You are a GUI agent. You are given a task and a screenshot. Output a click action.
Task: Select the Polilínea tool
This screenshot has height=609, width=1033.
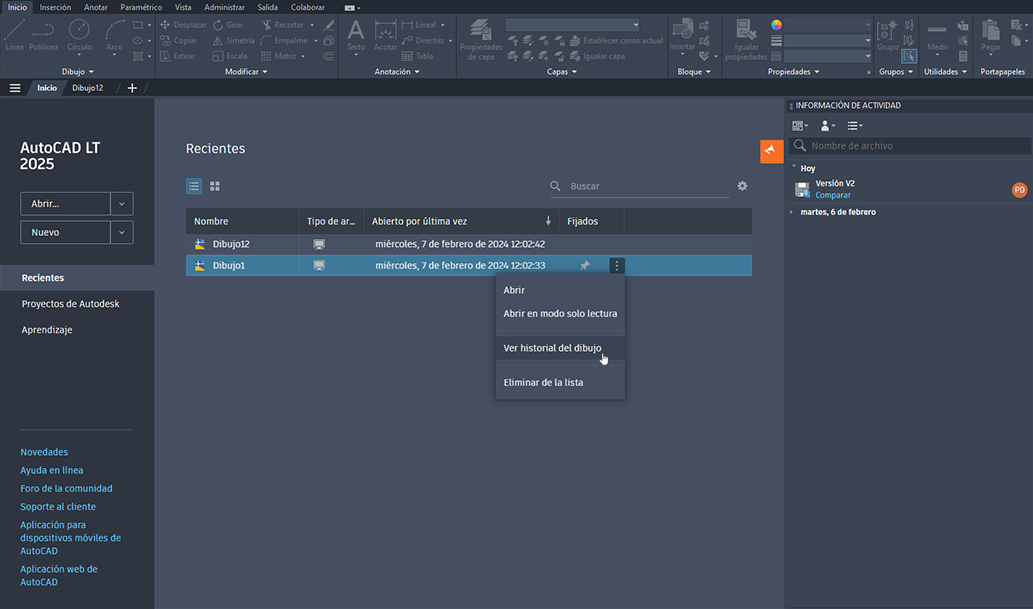[43, 35]
